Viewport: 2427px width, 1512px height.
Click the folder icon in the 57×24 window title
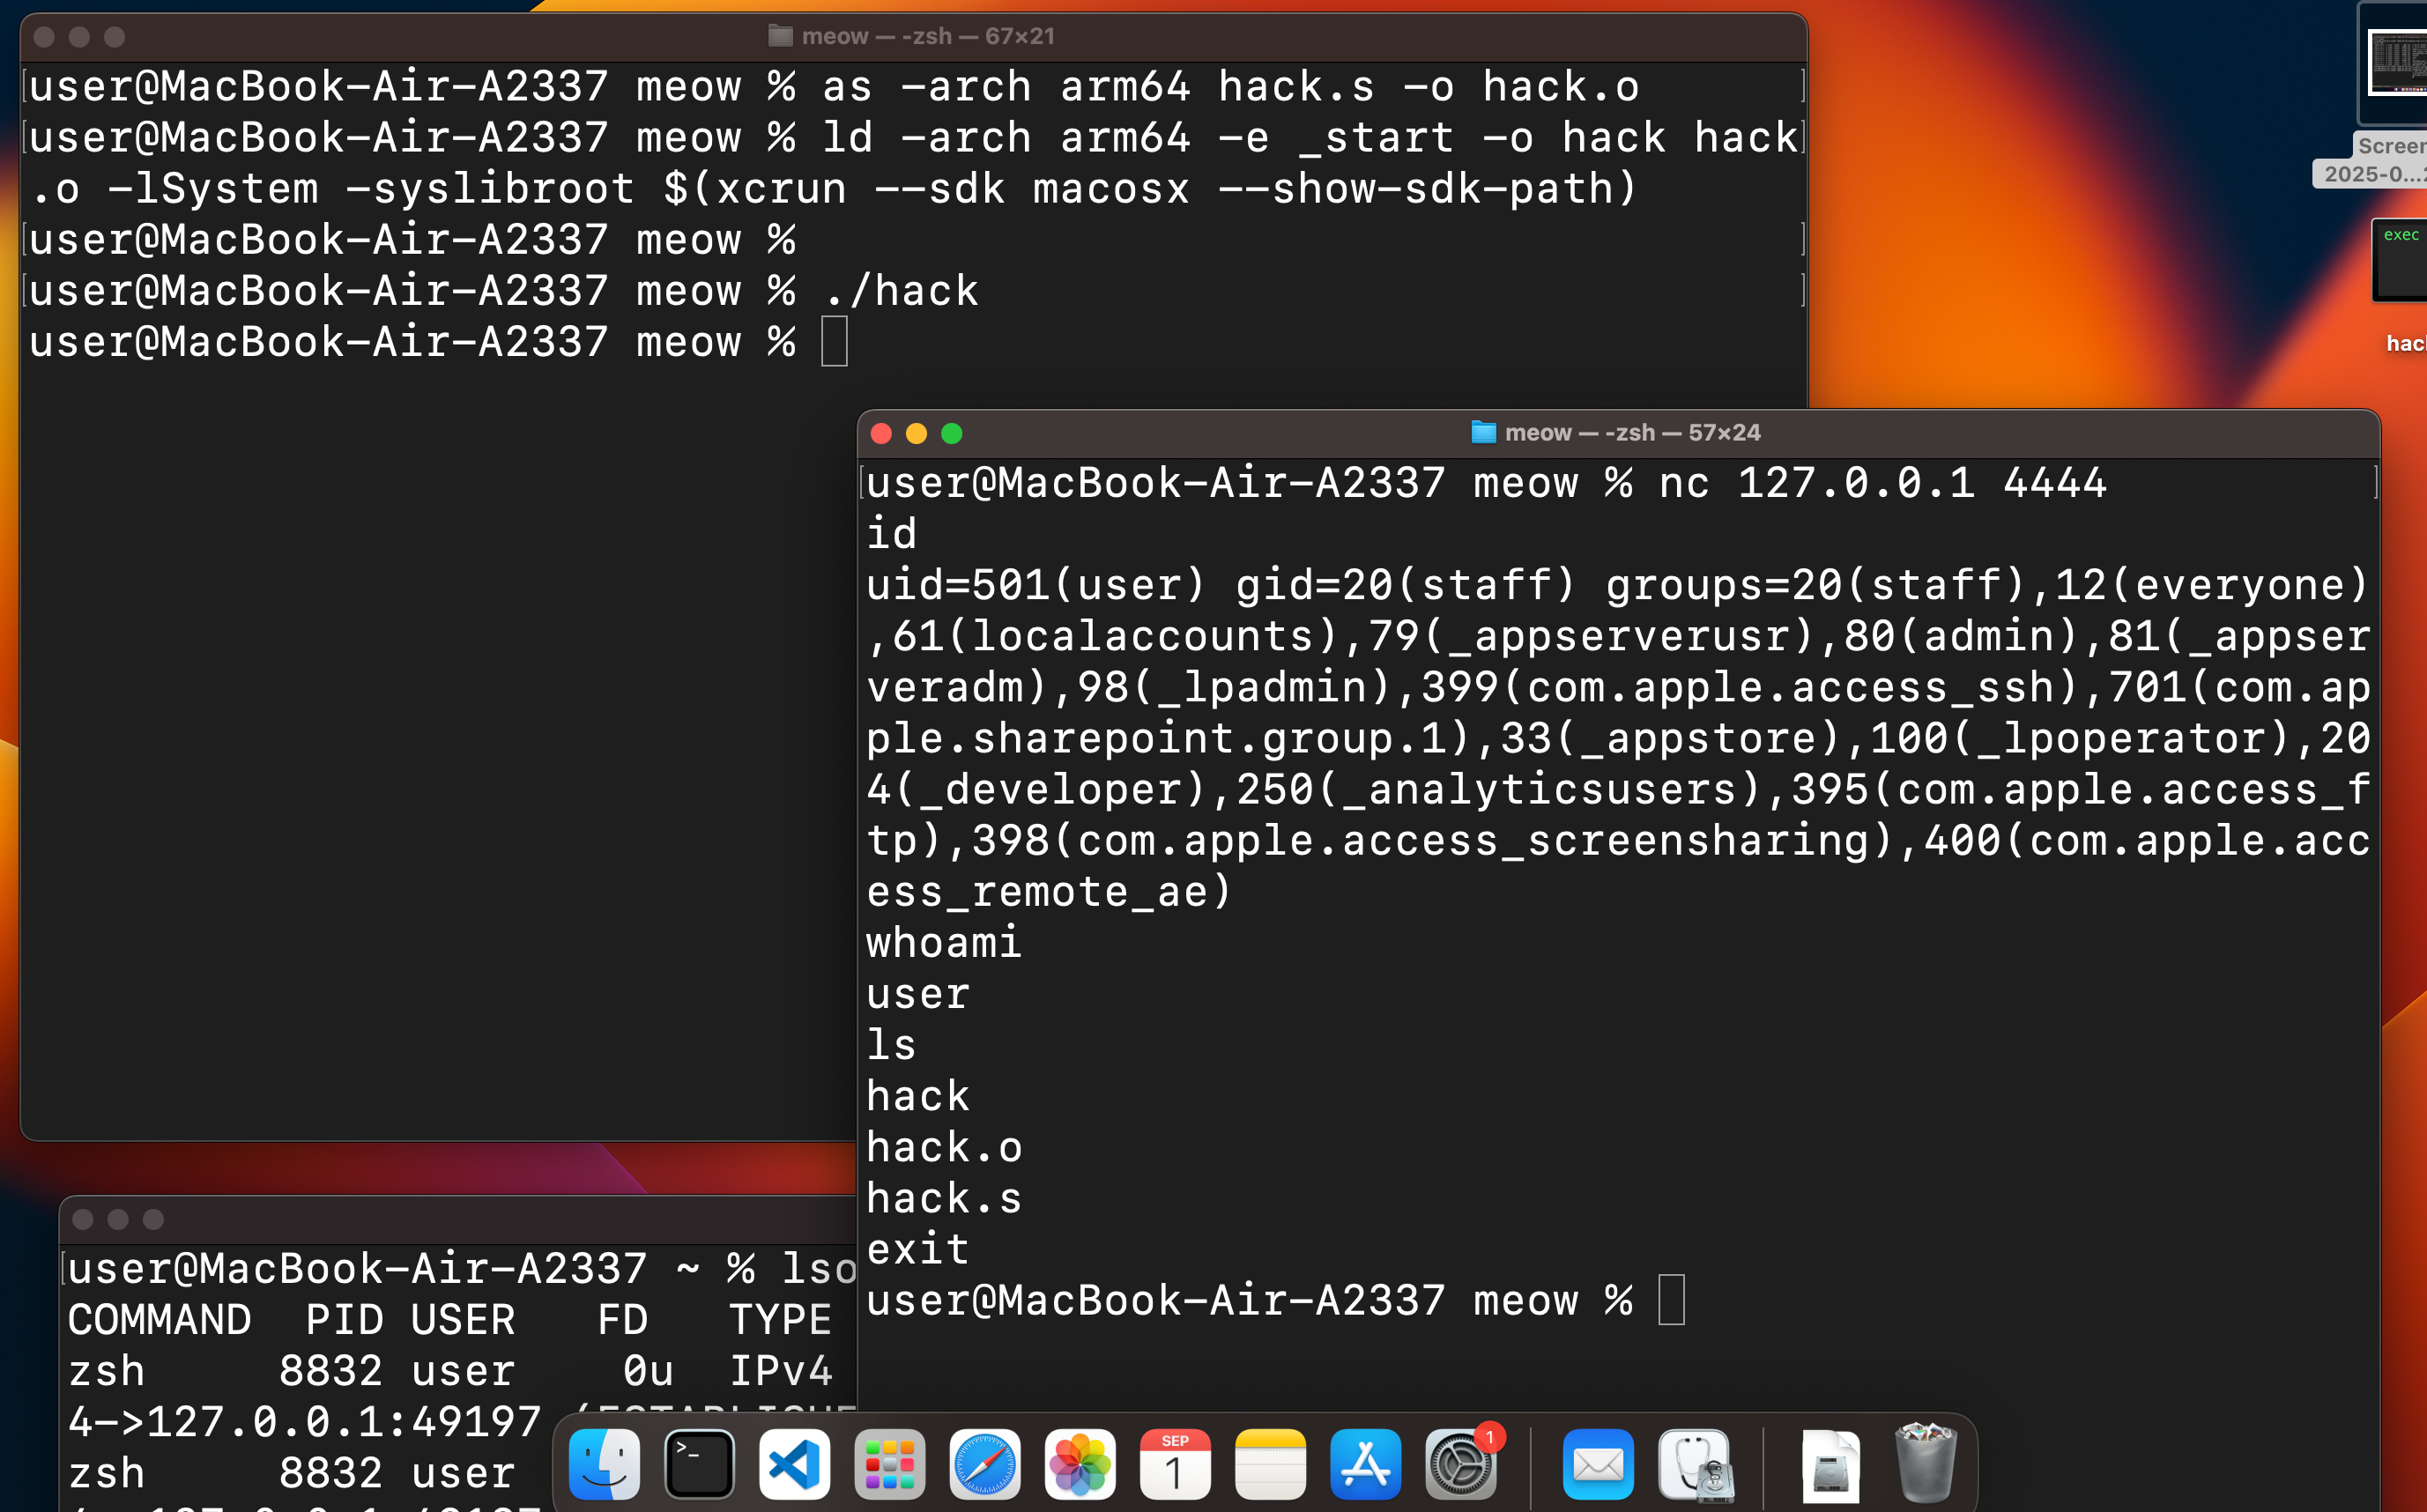pos(1483,432)
